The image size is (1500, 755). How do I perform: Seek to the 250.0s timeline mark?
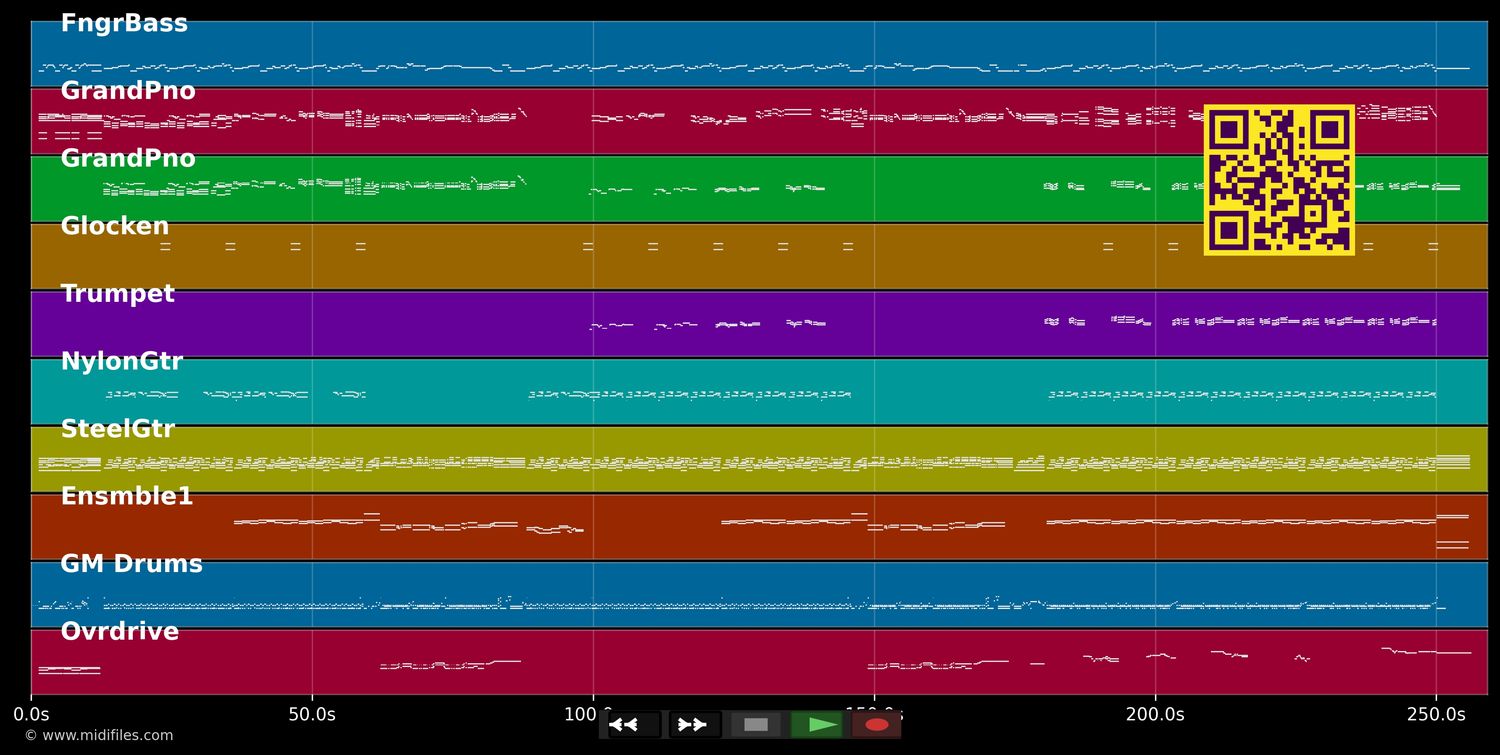1436,715
